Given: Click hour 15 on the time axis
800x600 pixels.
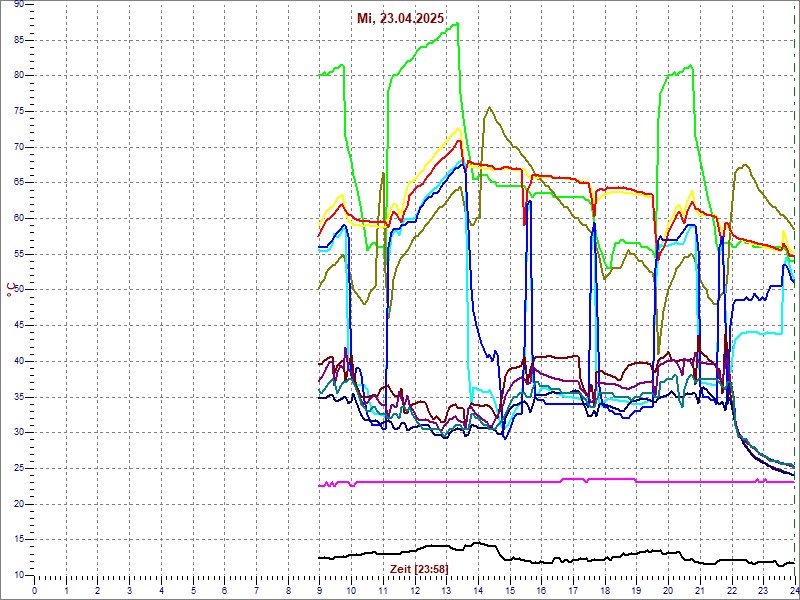Looking at the screenshot, I should [x=509, y=590].
